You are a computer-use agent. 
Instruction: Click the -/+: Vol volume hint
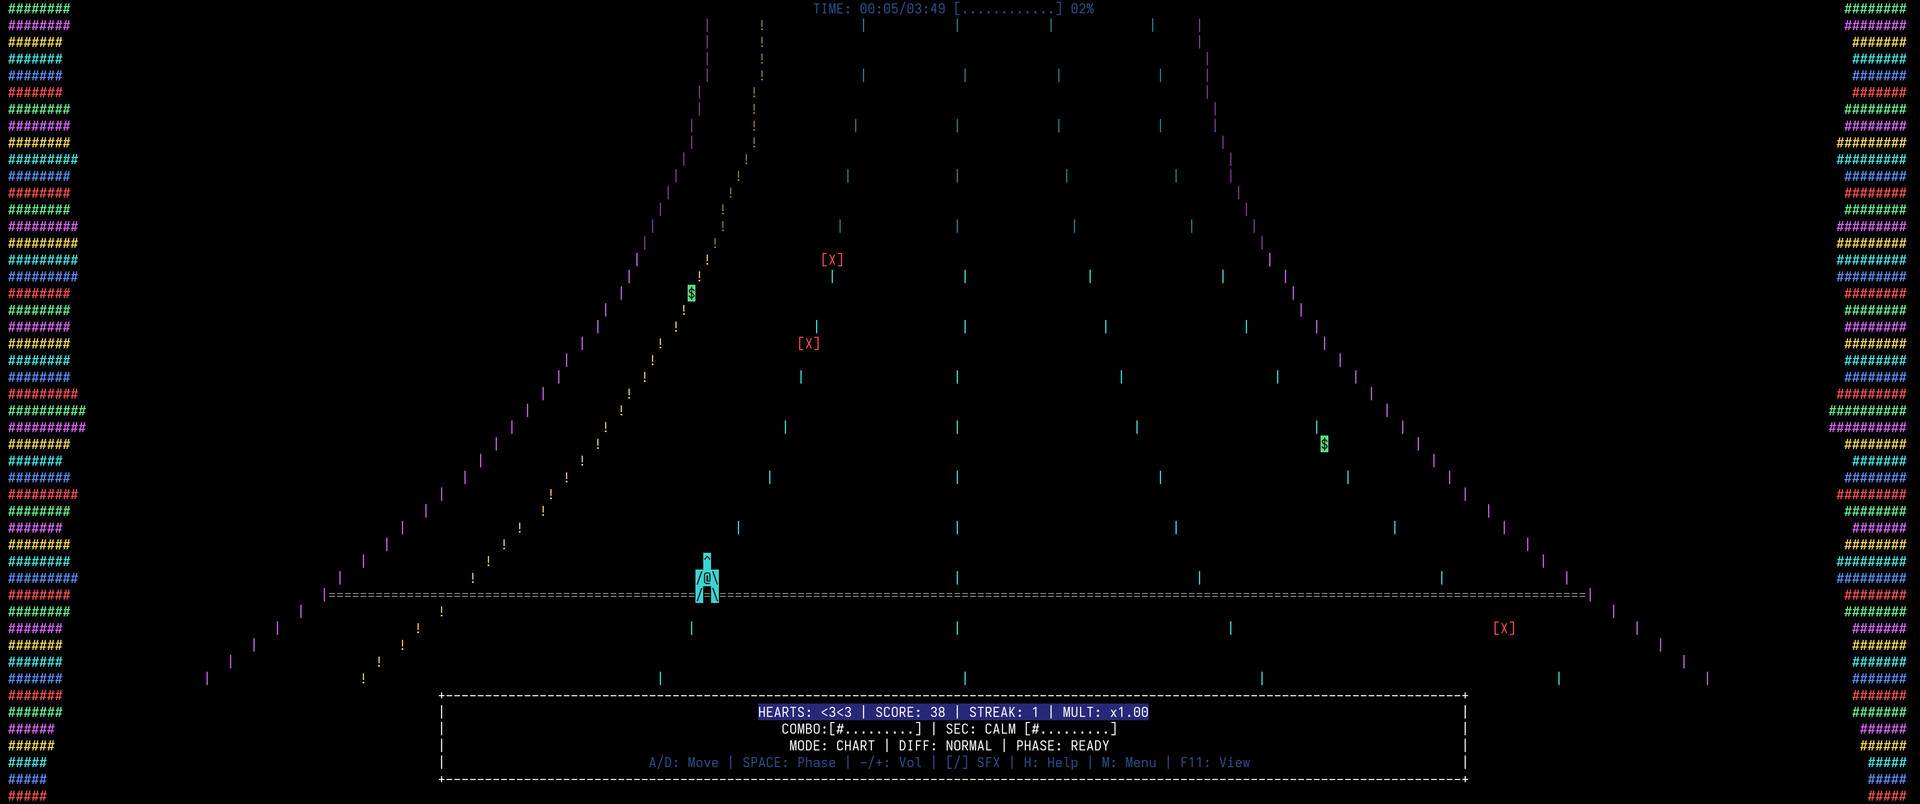(x=891, y=762)
